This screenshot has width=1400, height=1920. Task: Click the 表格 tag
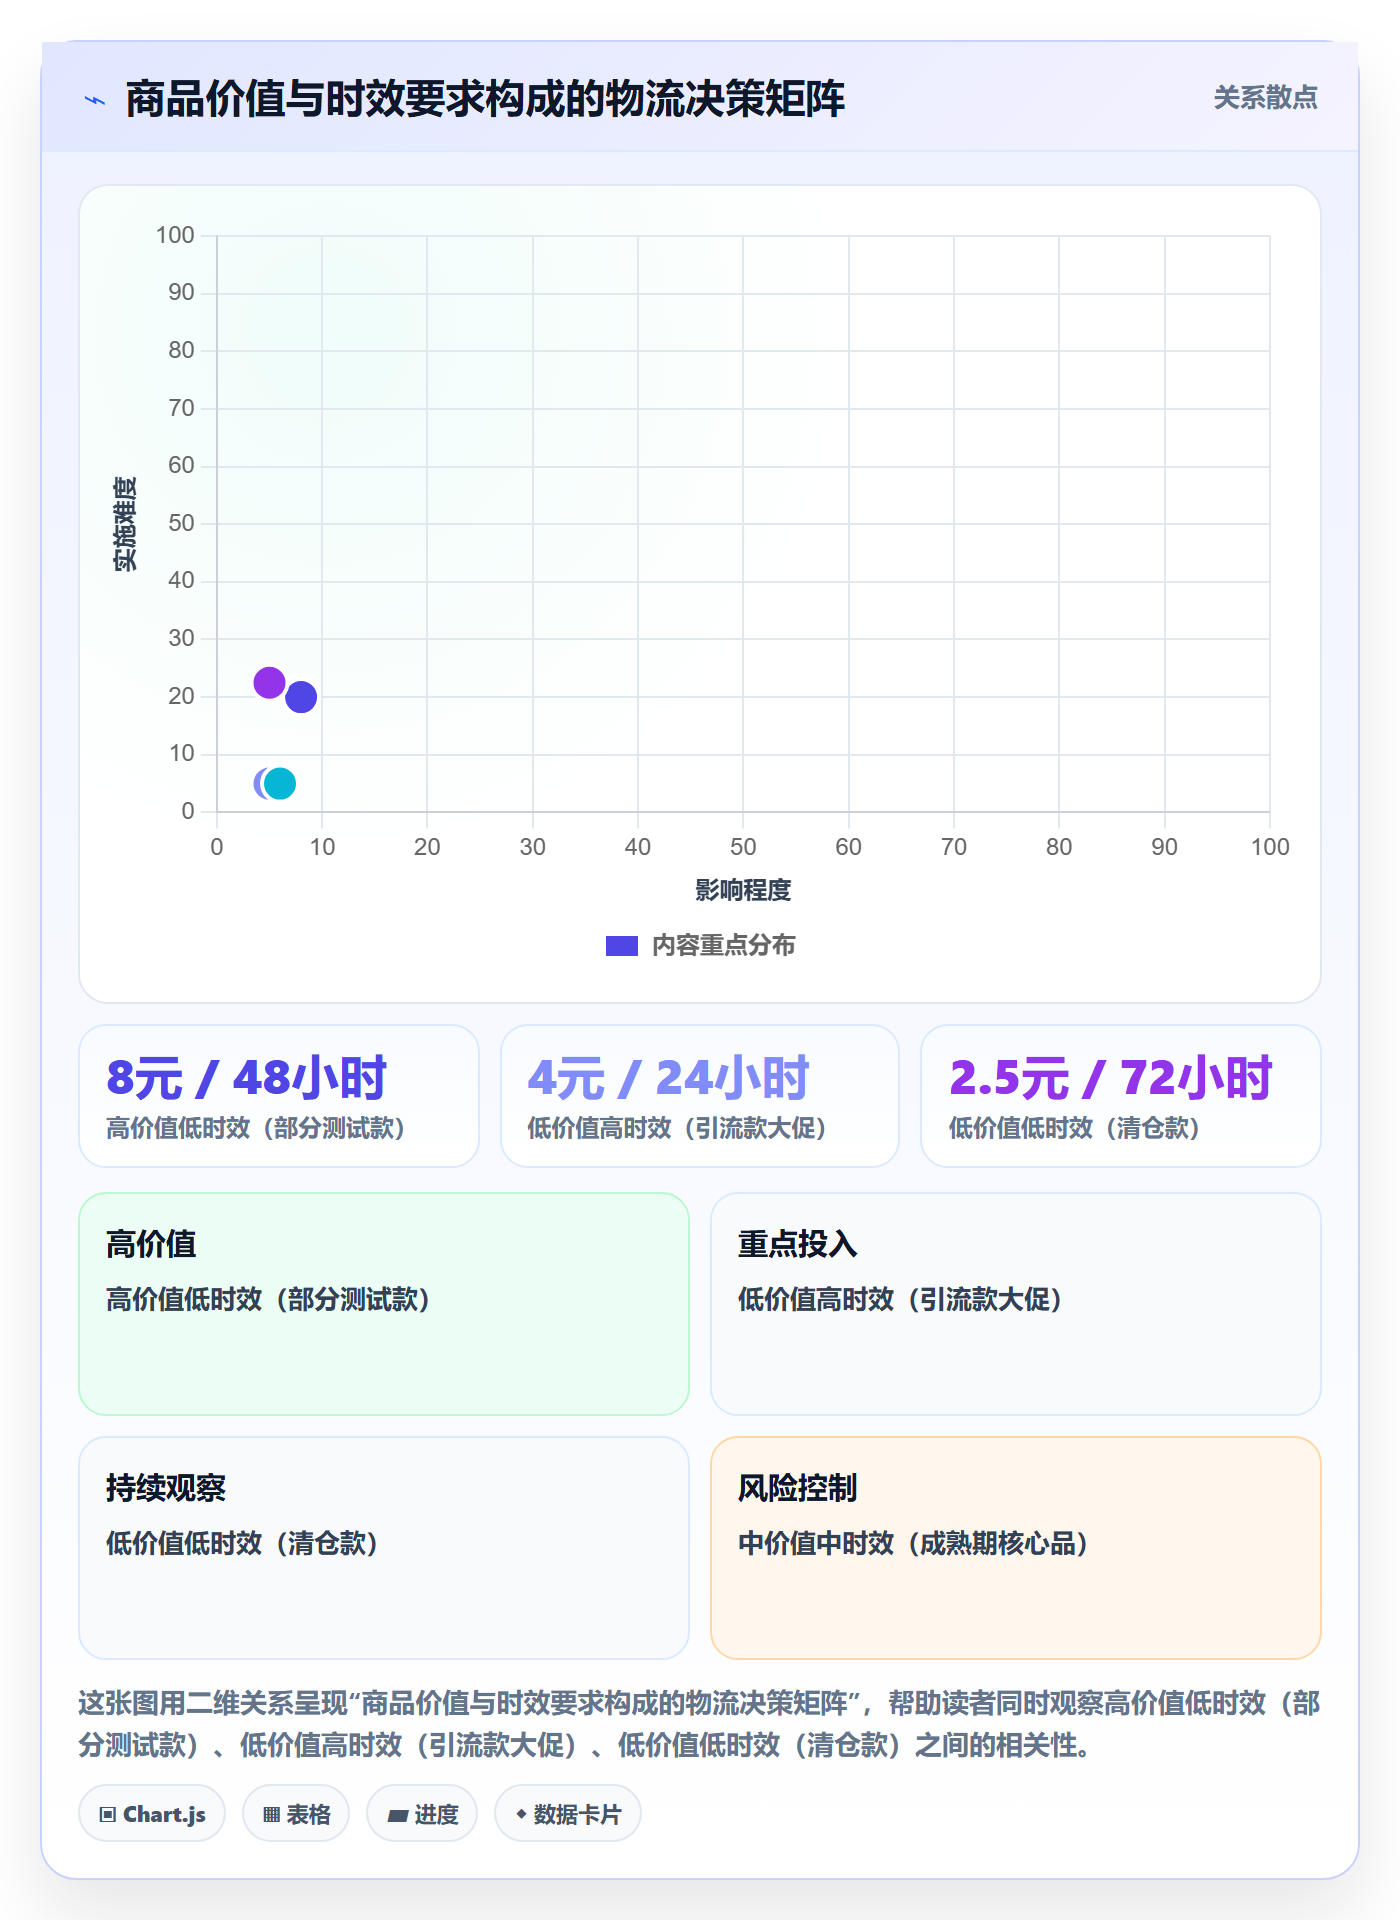point(296,1814)
